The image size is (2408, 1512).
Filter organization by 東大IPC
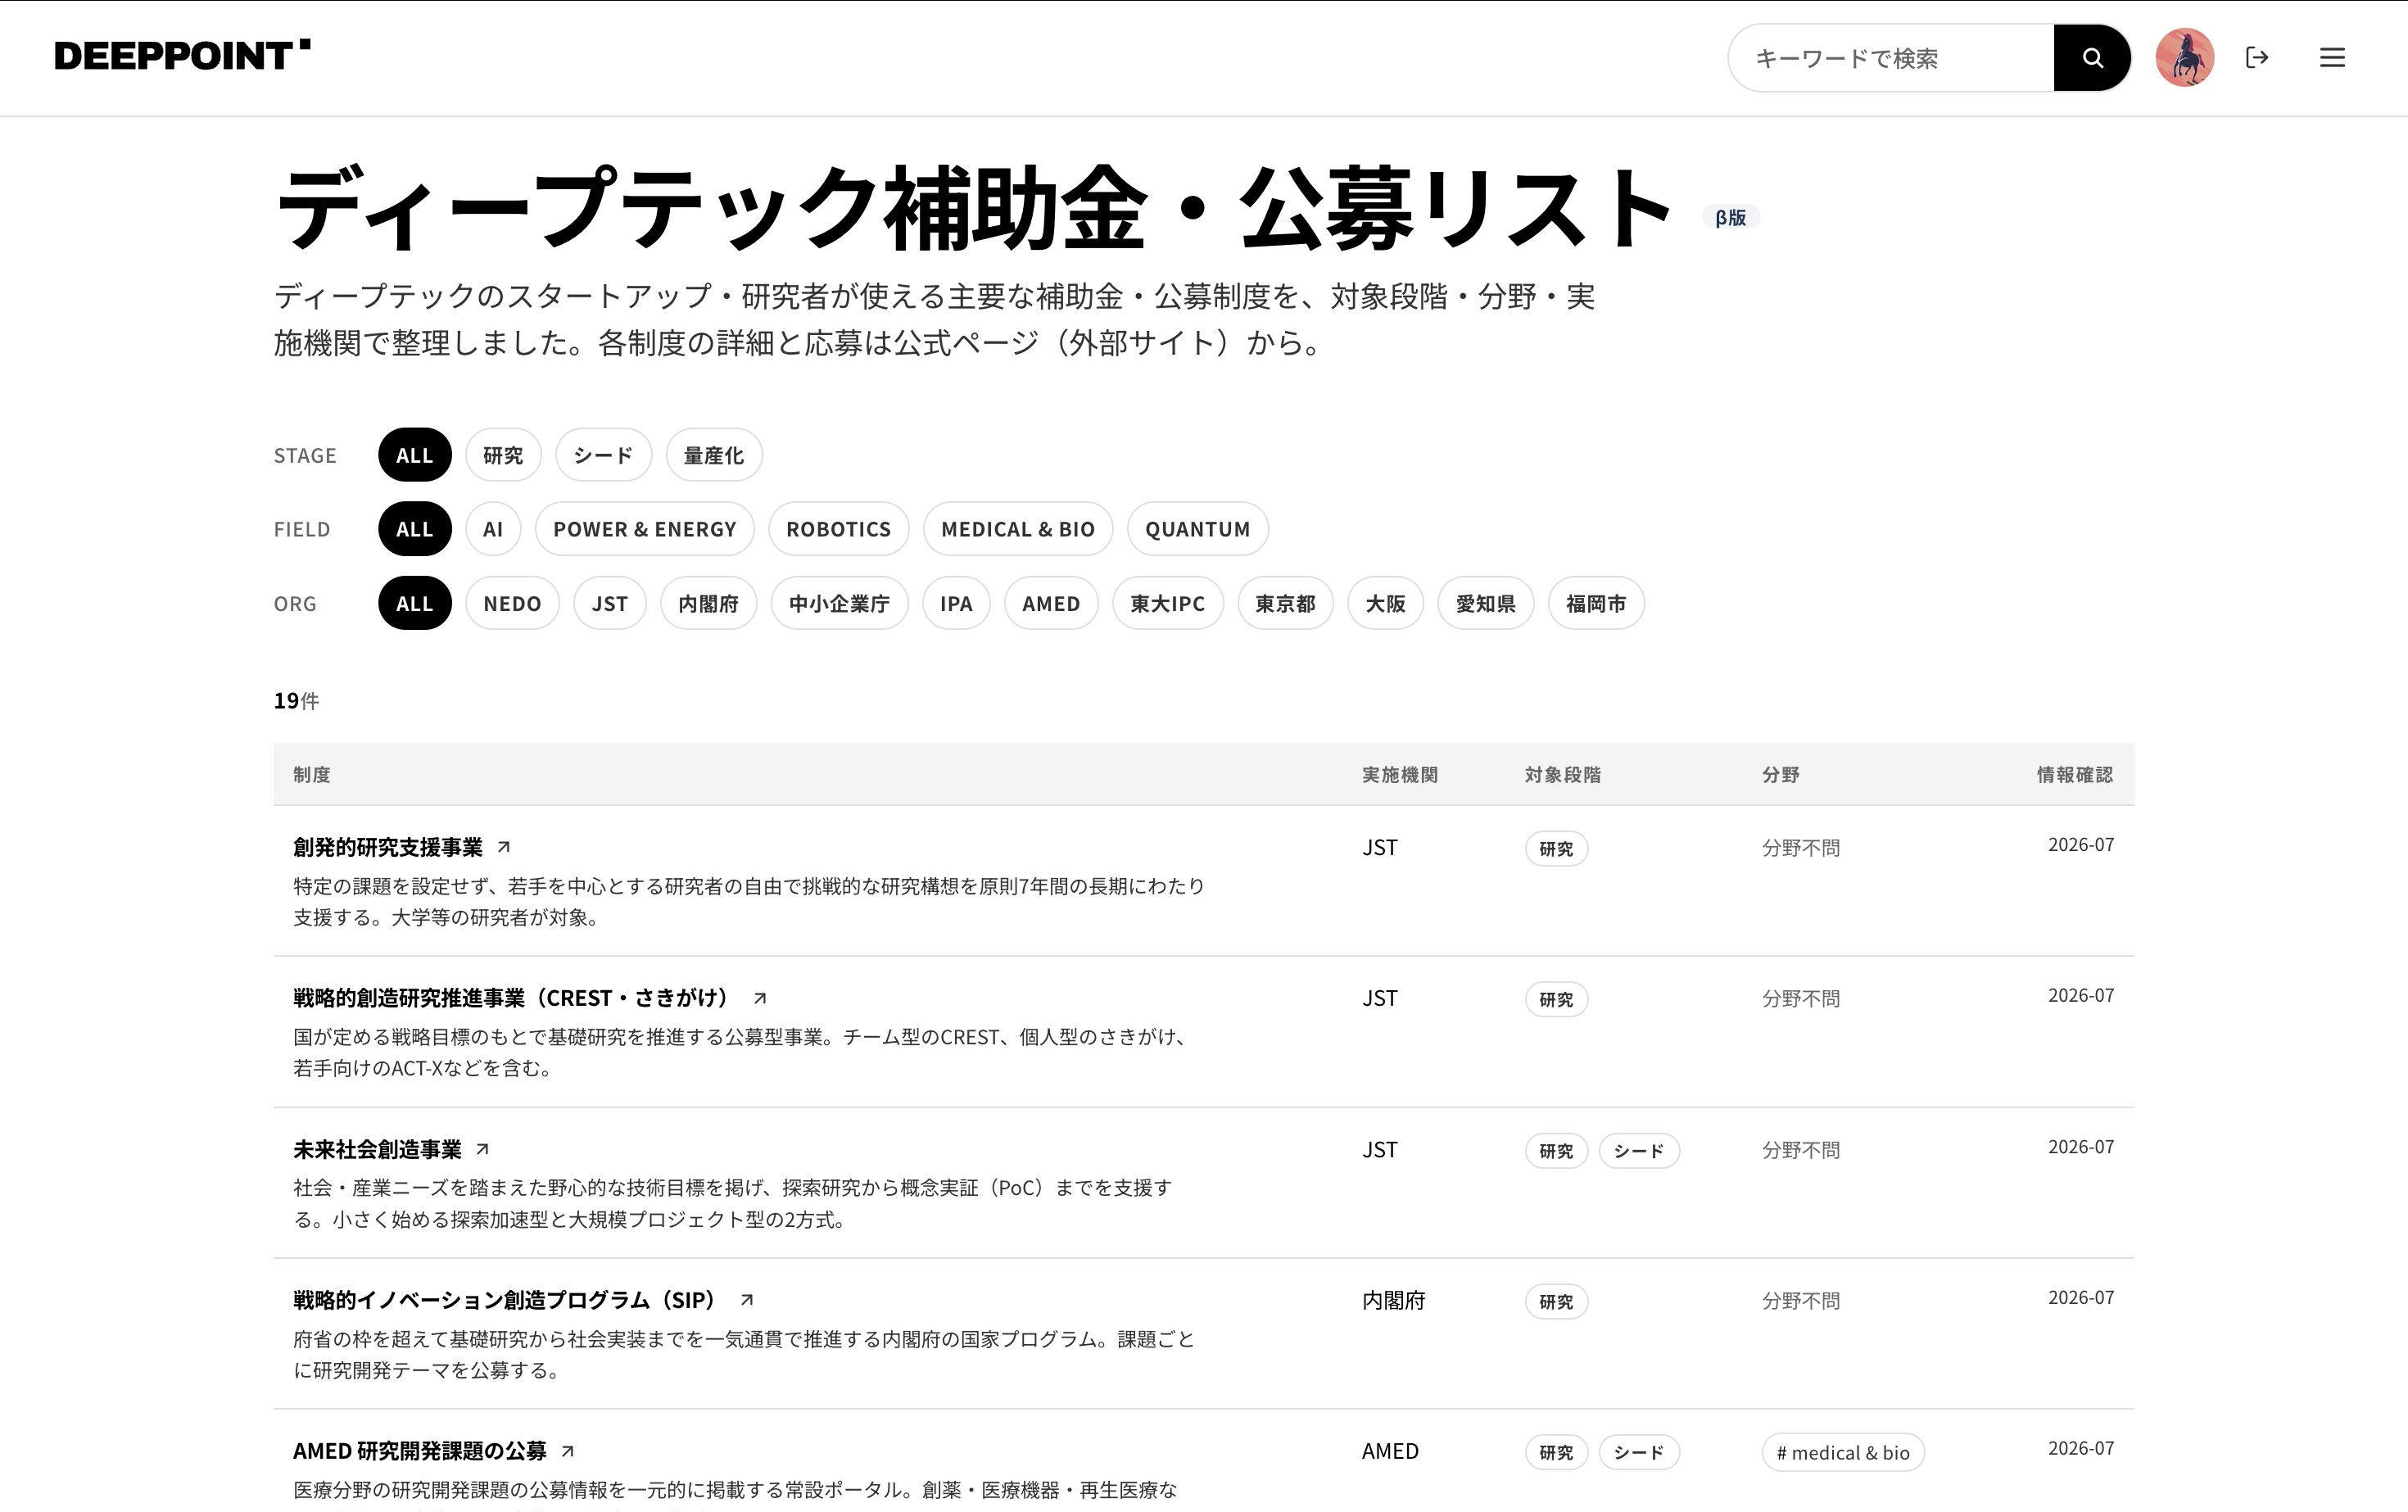coord(1168,603)
